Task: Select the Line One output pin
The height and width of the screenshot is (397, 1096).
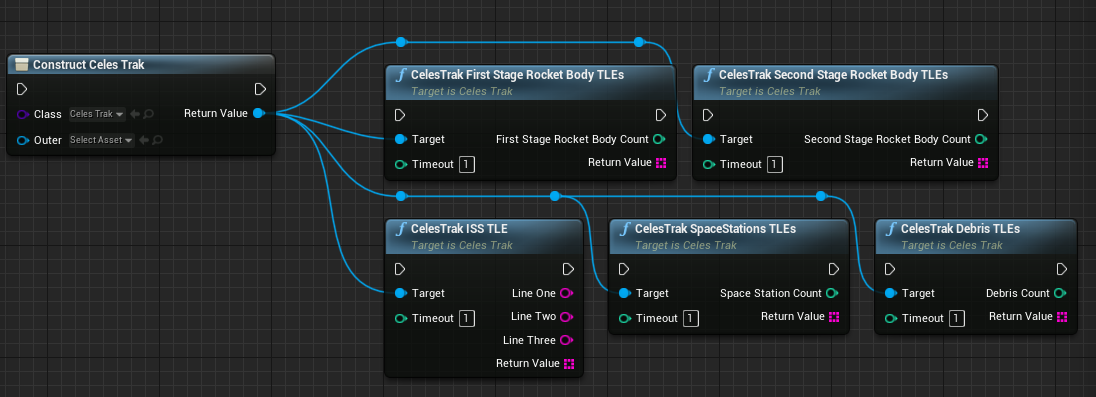Action: (567, 293)
